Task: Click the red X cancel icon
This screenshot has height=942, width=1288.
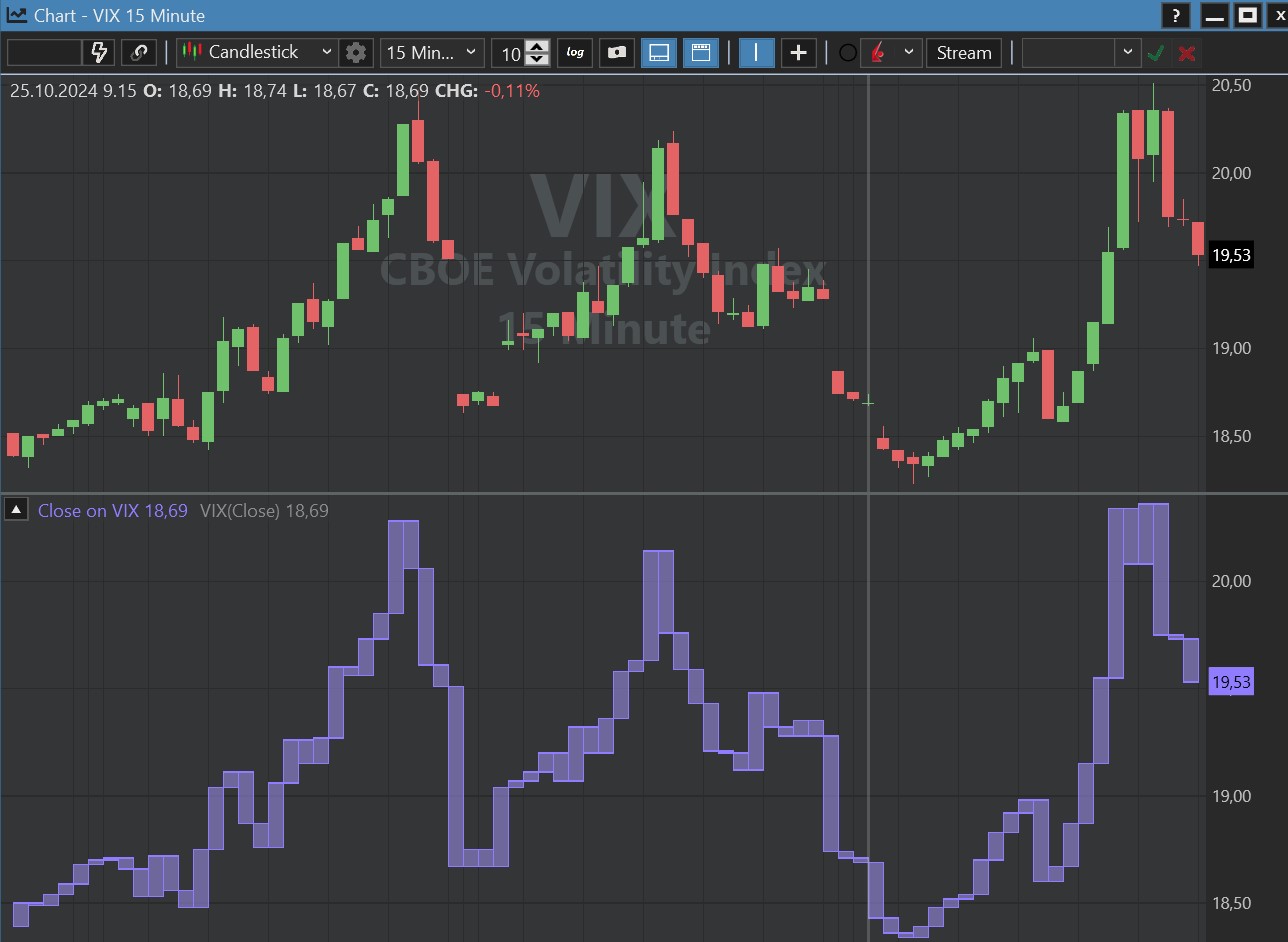Action: [1187, 53]
